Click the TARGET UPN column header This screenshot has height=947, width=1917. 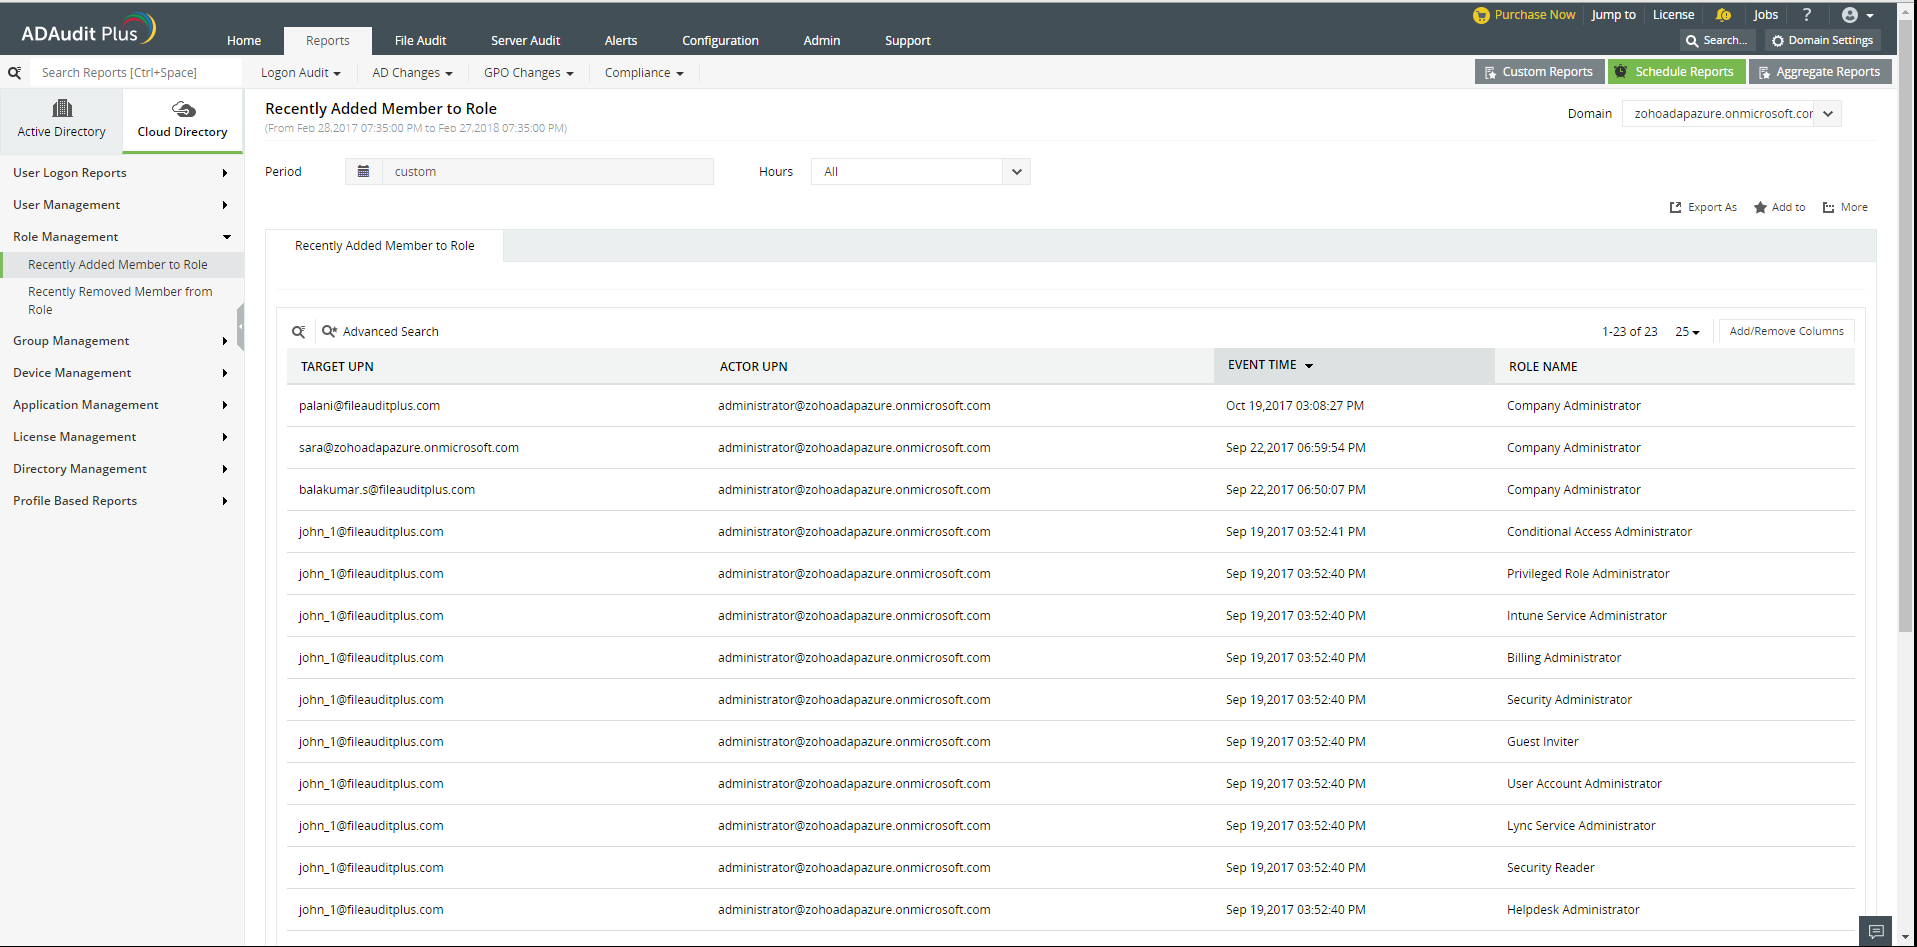(x=337, y=367)
